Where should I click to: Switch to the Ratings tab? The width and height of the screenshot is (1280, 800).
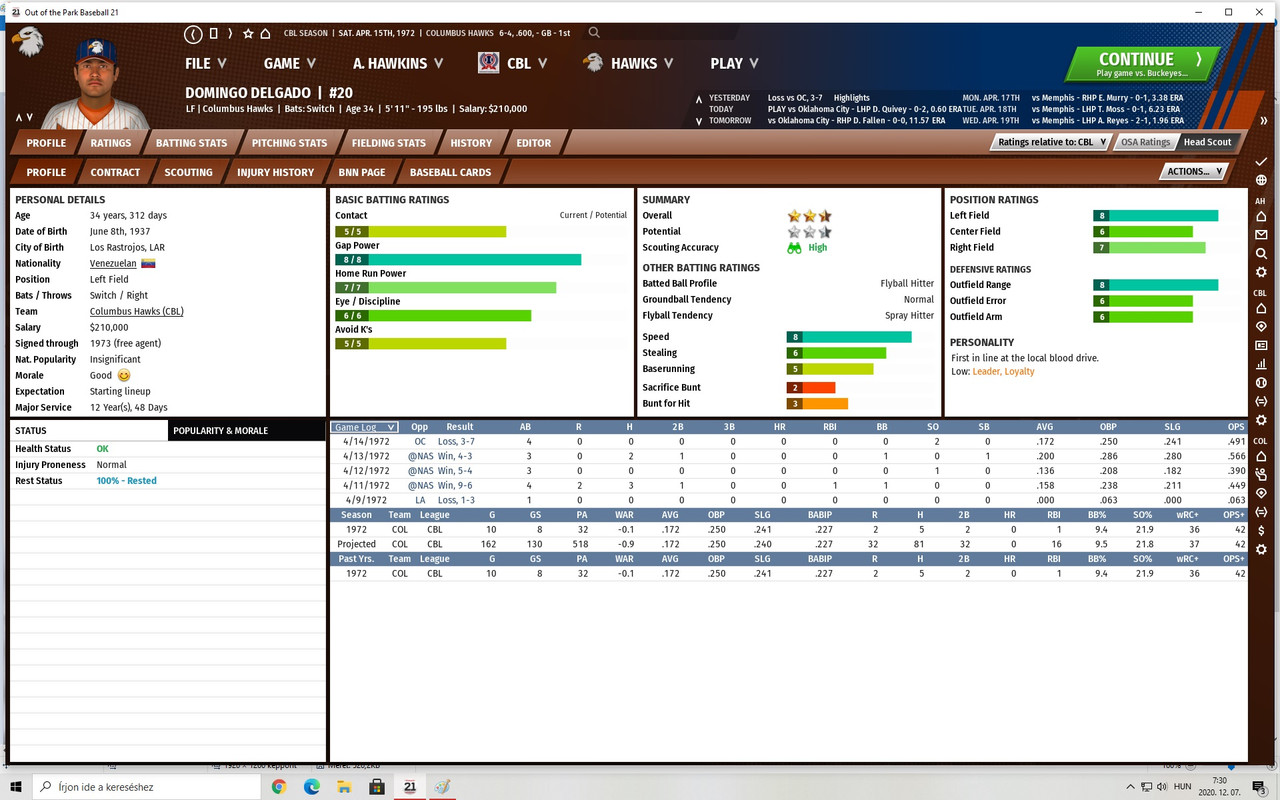click(x=111, y=143)
